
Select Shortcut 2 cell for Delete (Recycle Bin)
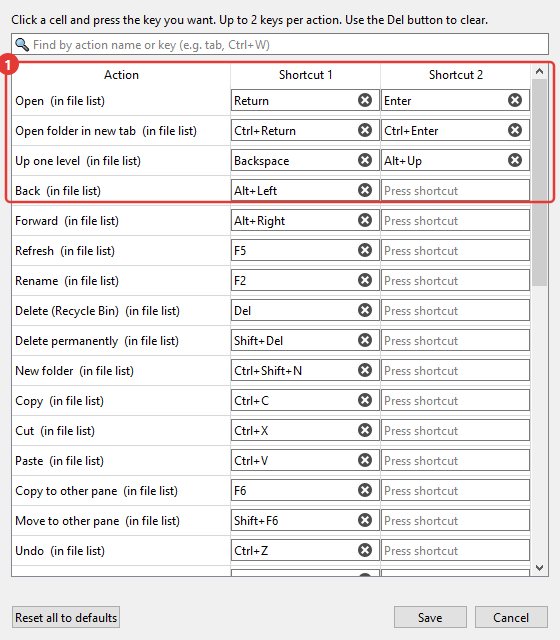[x=455, y=311]
